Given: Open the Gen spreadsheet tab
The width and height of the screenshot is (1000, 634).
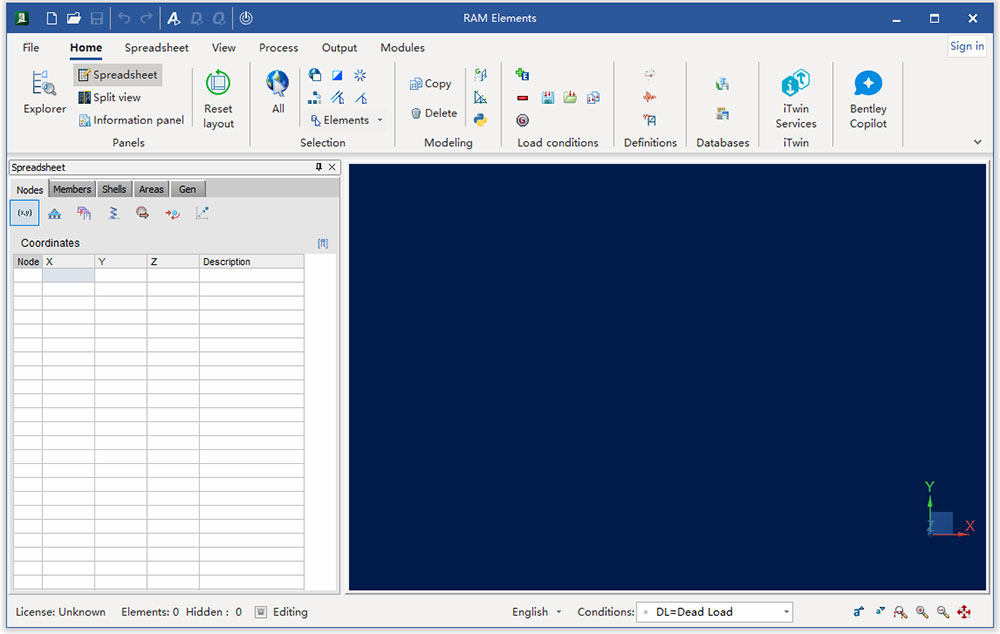Looking at the screenshot, I should pos(188,189).
